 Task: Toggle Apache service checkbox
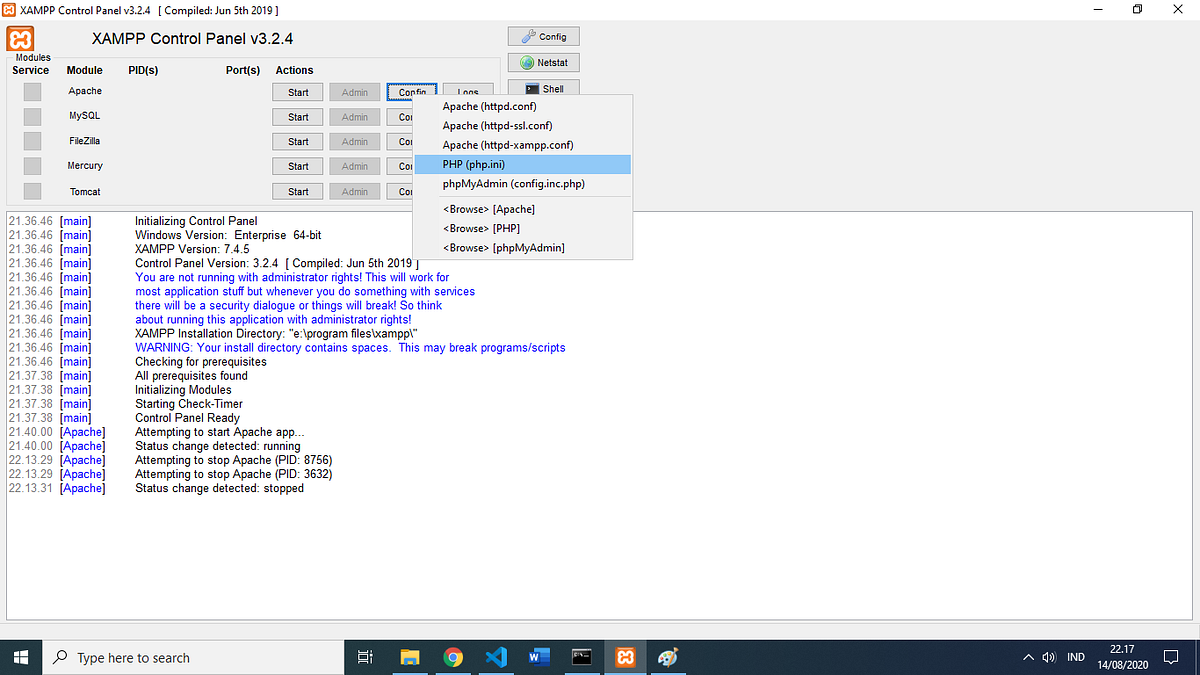33,91
